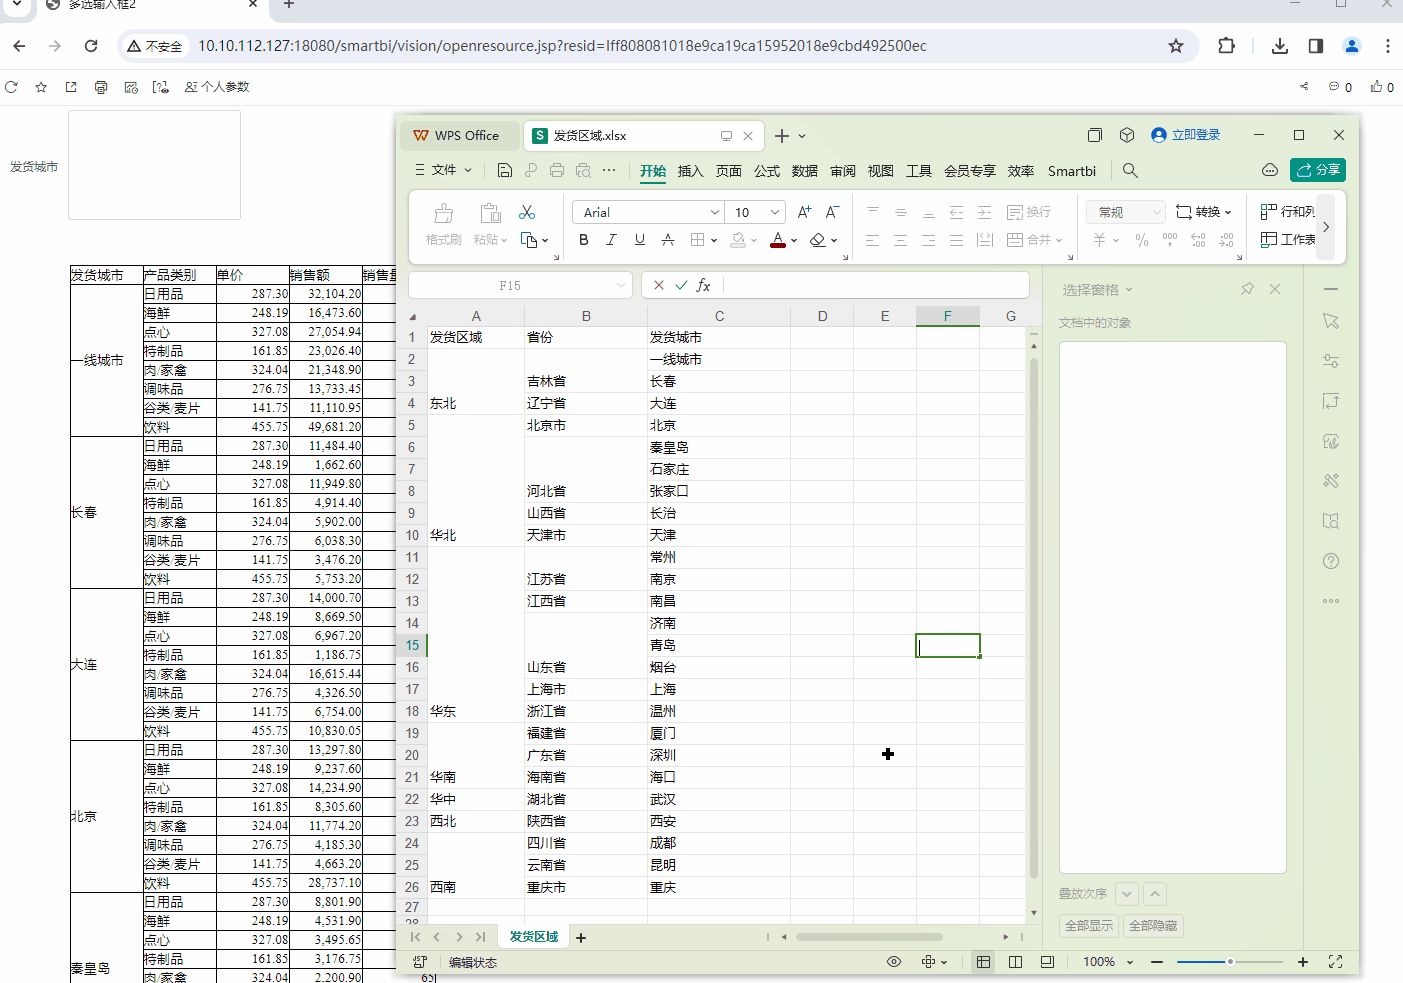Reload the page in Chrome
Screen dimensions: 1403x983
91,46
